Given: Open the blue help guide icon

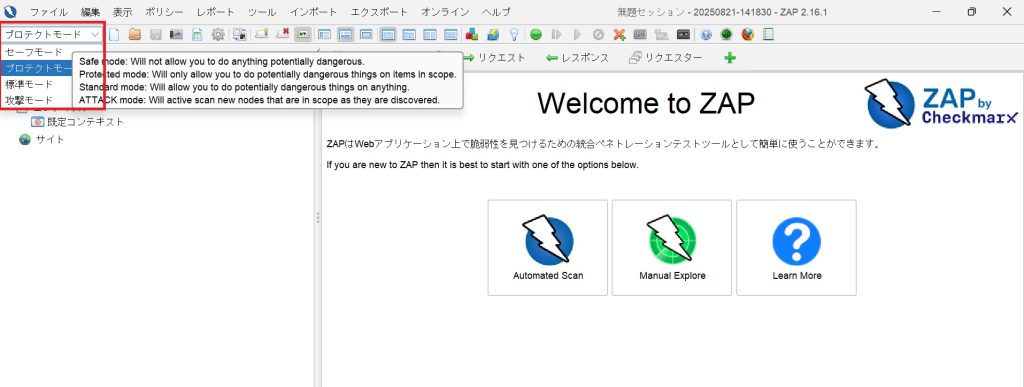Looking at the screenshot, I should point(706,35).
